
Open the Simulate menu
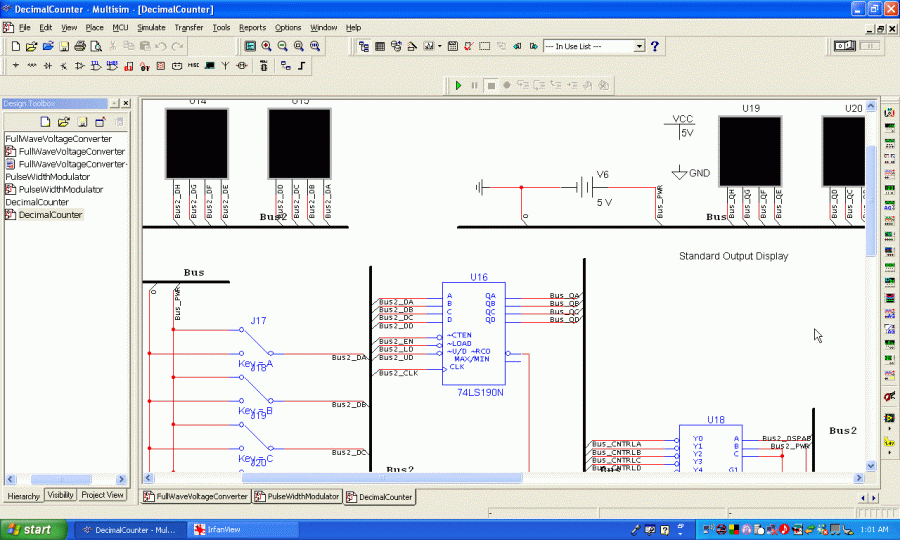[x=151, y=28]
